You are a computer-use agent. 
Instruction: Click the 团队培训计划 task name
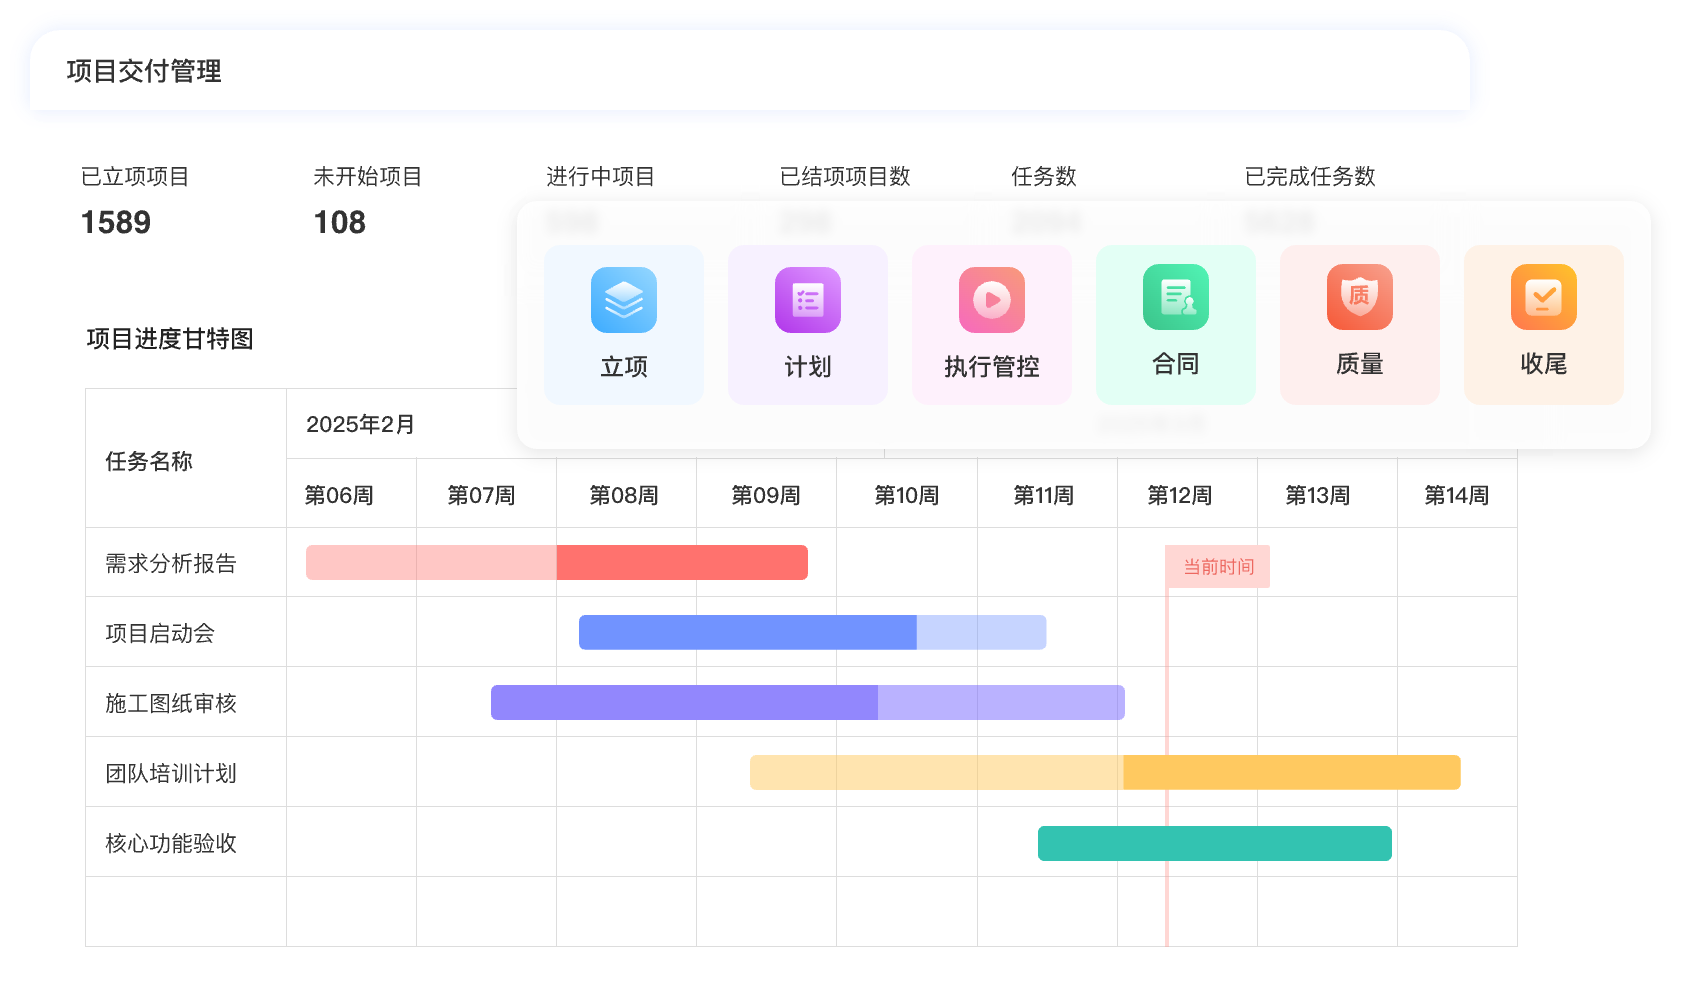[171, 774]
